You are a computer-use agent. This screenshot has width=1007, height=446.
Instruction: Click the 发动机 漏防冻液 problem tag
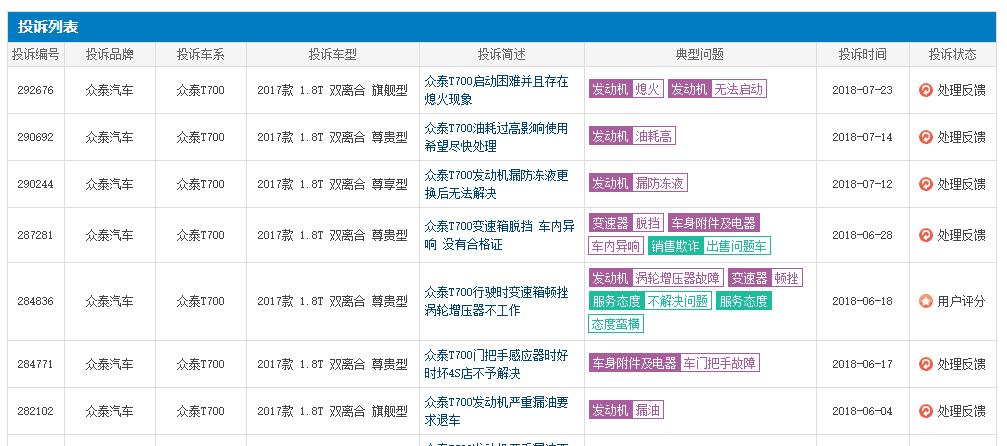638,183
